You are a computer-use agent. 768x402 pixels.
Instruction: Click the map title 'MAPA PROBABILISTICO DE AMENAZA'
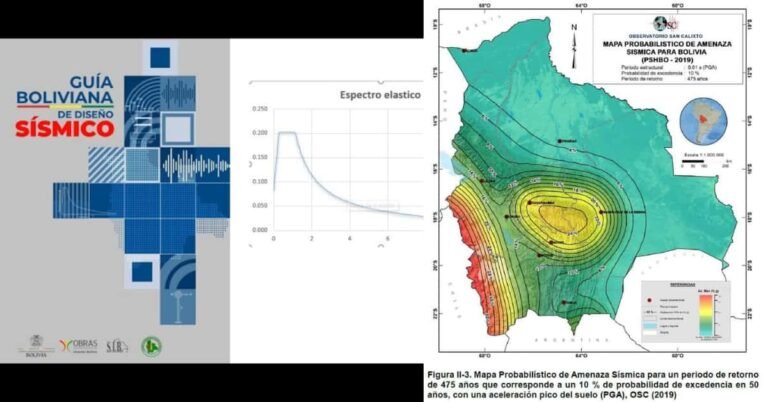(669, 44)
